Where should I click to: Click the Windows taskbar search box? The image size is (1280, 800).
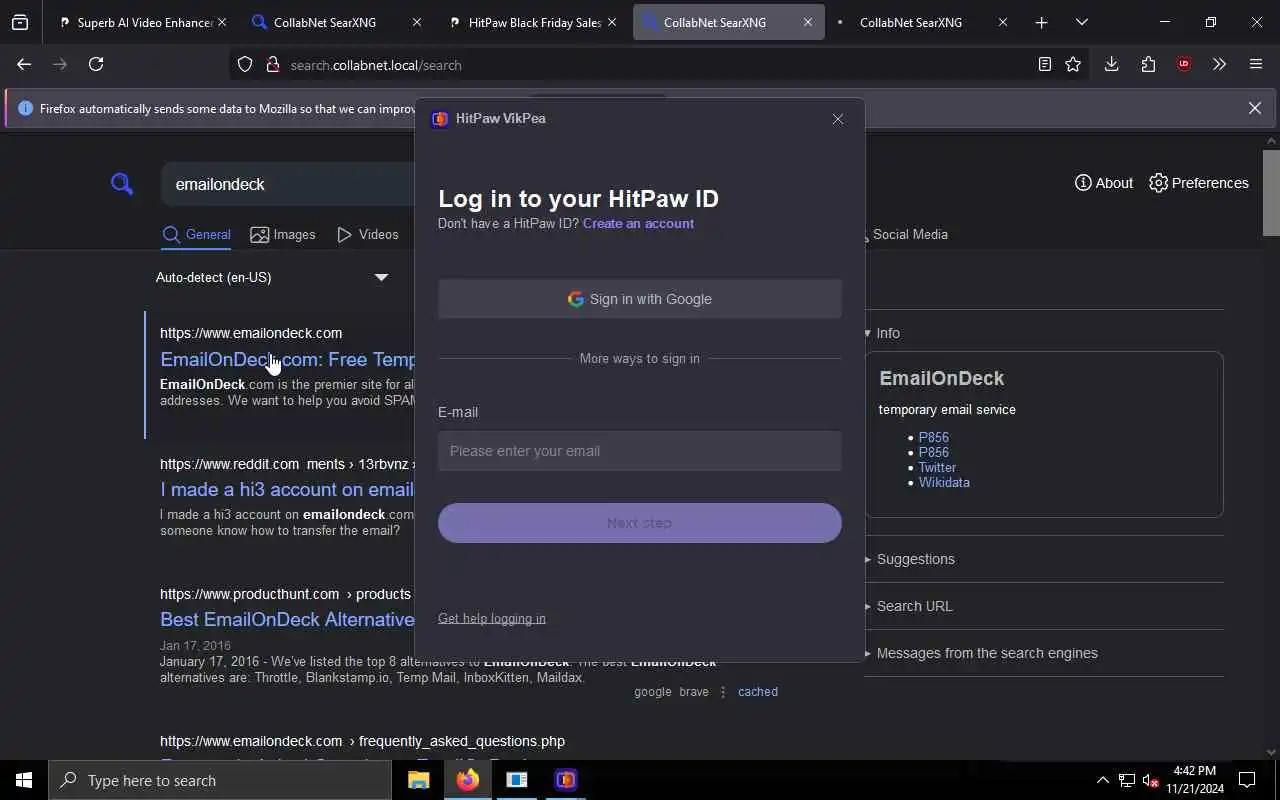pyautogui.click(x=220, y=780)
